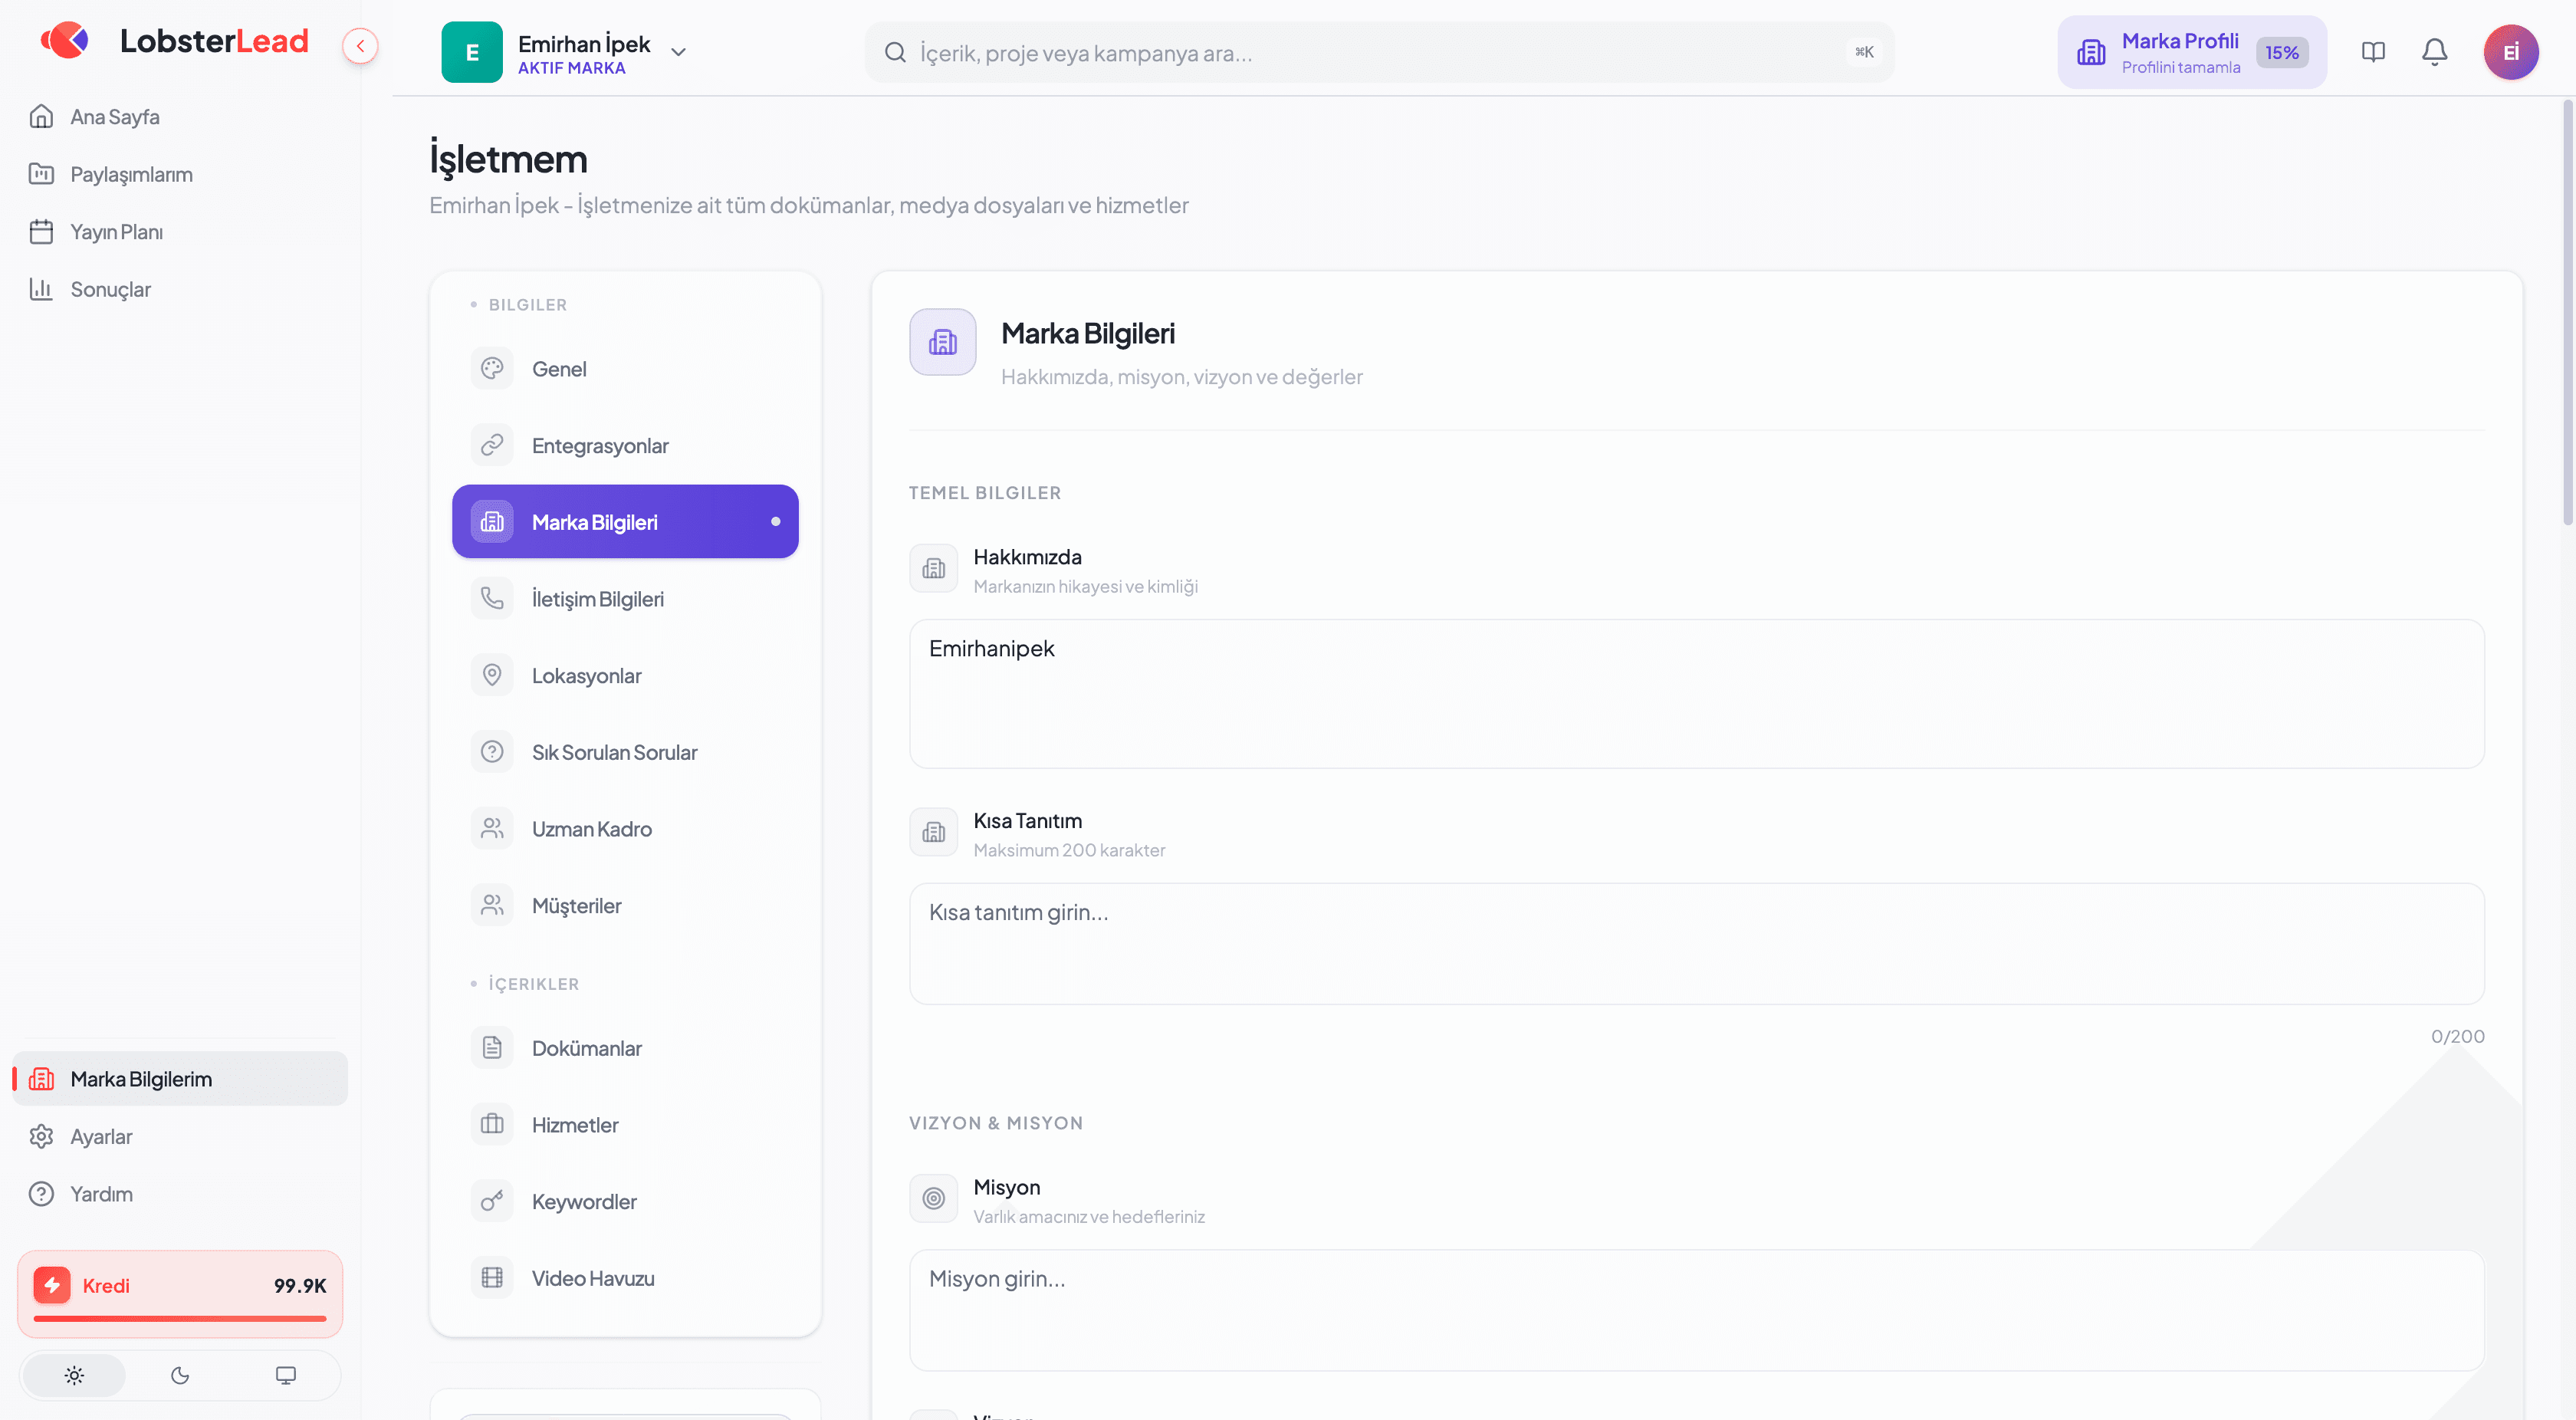The height and width of the screenshot is (1420, 2576).
Task: Open the book guide icon in header
Action: coord(2373,52)
